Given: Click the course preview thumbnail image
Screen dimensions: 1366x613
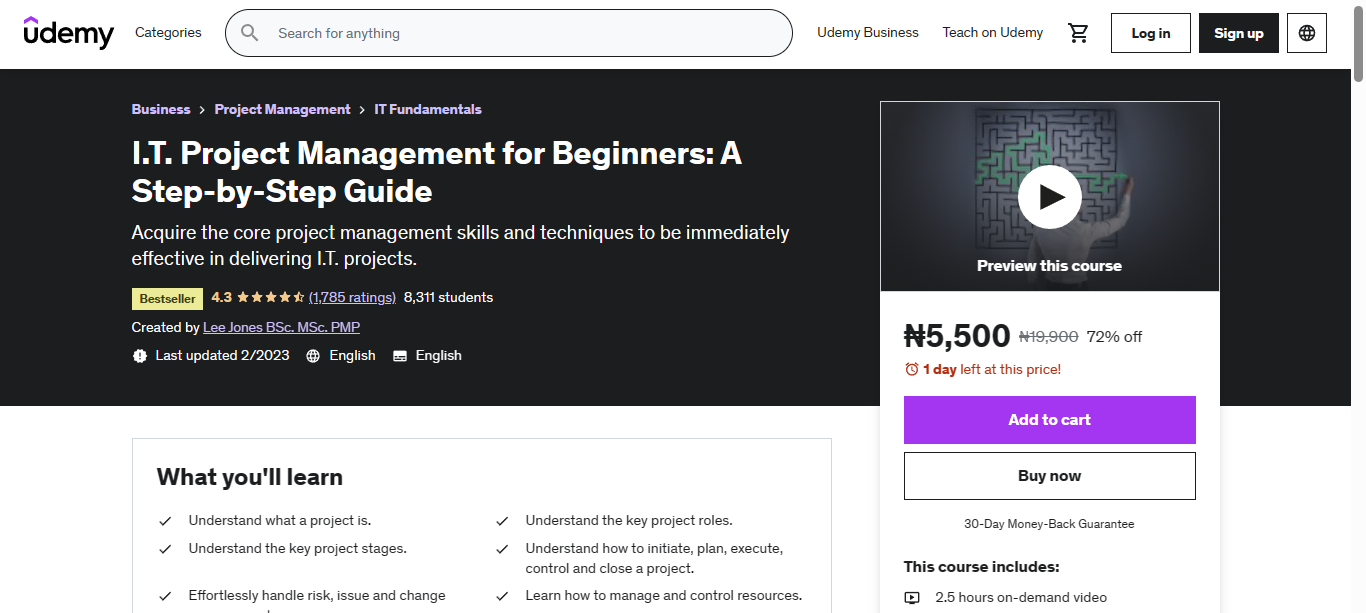Looking at the screenshot, I should click(x=1050, y=197).
